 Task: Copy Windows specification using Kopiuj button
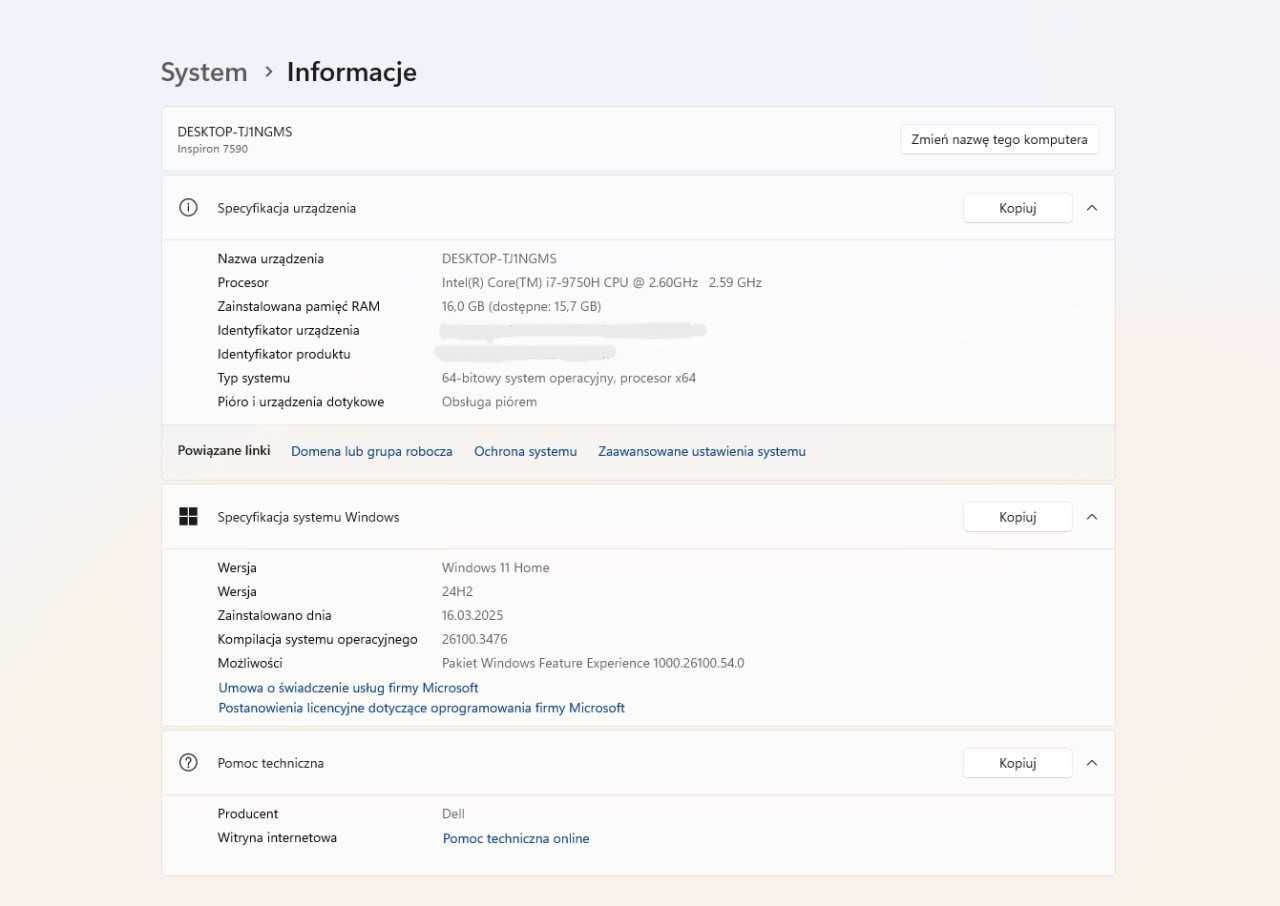pos(1018,517)
